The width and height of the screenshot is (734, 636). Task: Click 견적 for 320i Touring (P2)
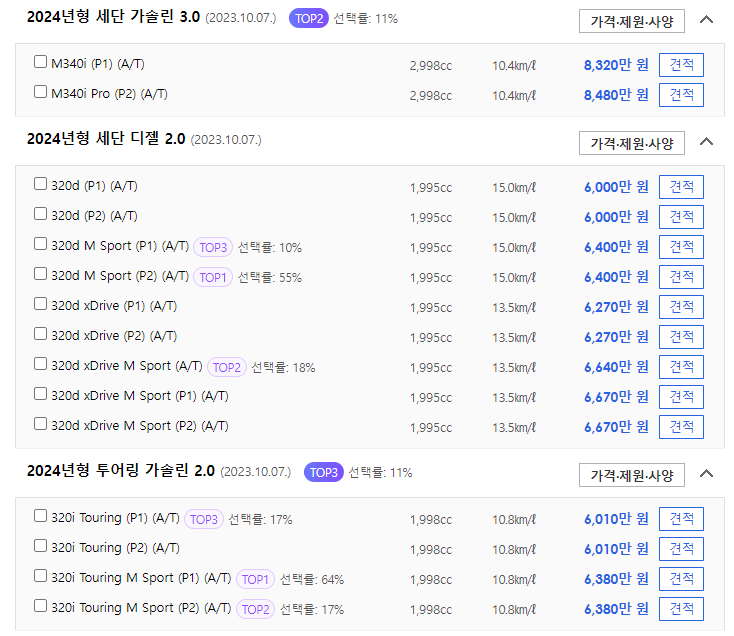point(681,548)
